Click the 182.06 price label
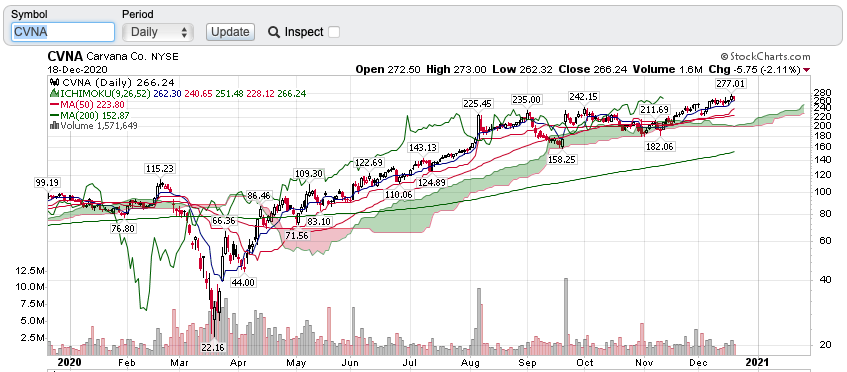 [x=660, y=146]
